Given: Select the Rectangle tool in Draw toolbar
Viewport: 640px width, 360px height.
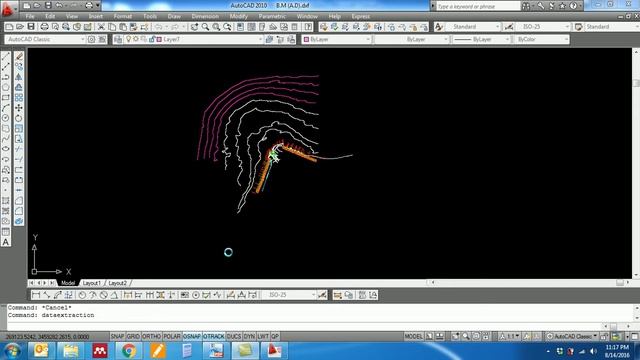Looking at the screenshot, I should 6,98.
